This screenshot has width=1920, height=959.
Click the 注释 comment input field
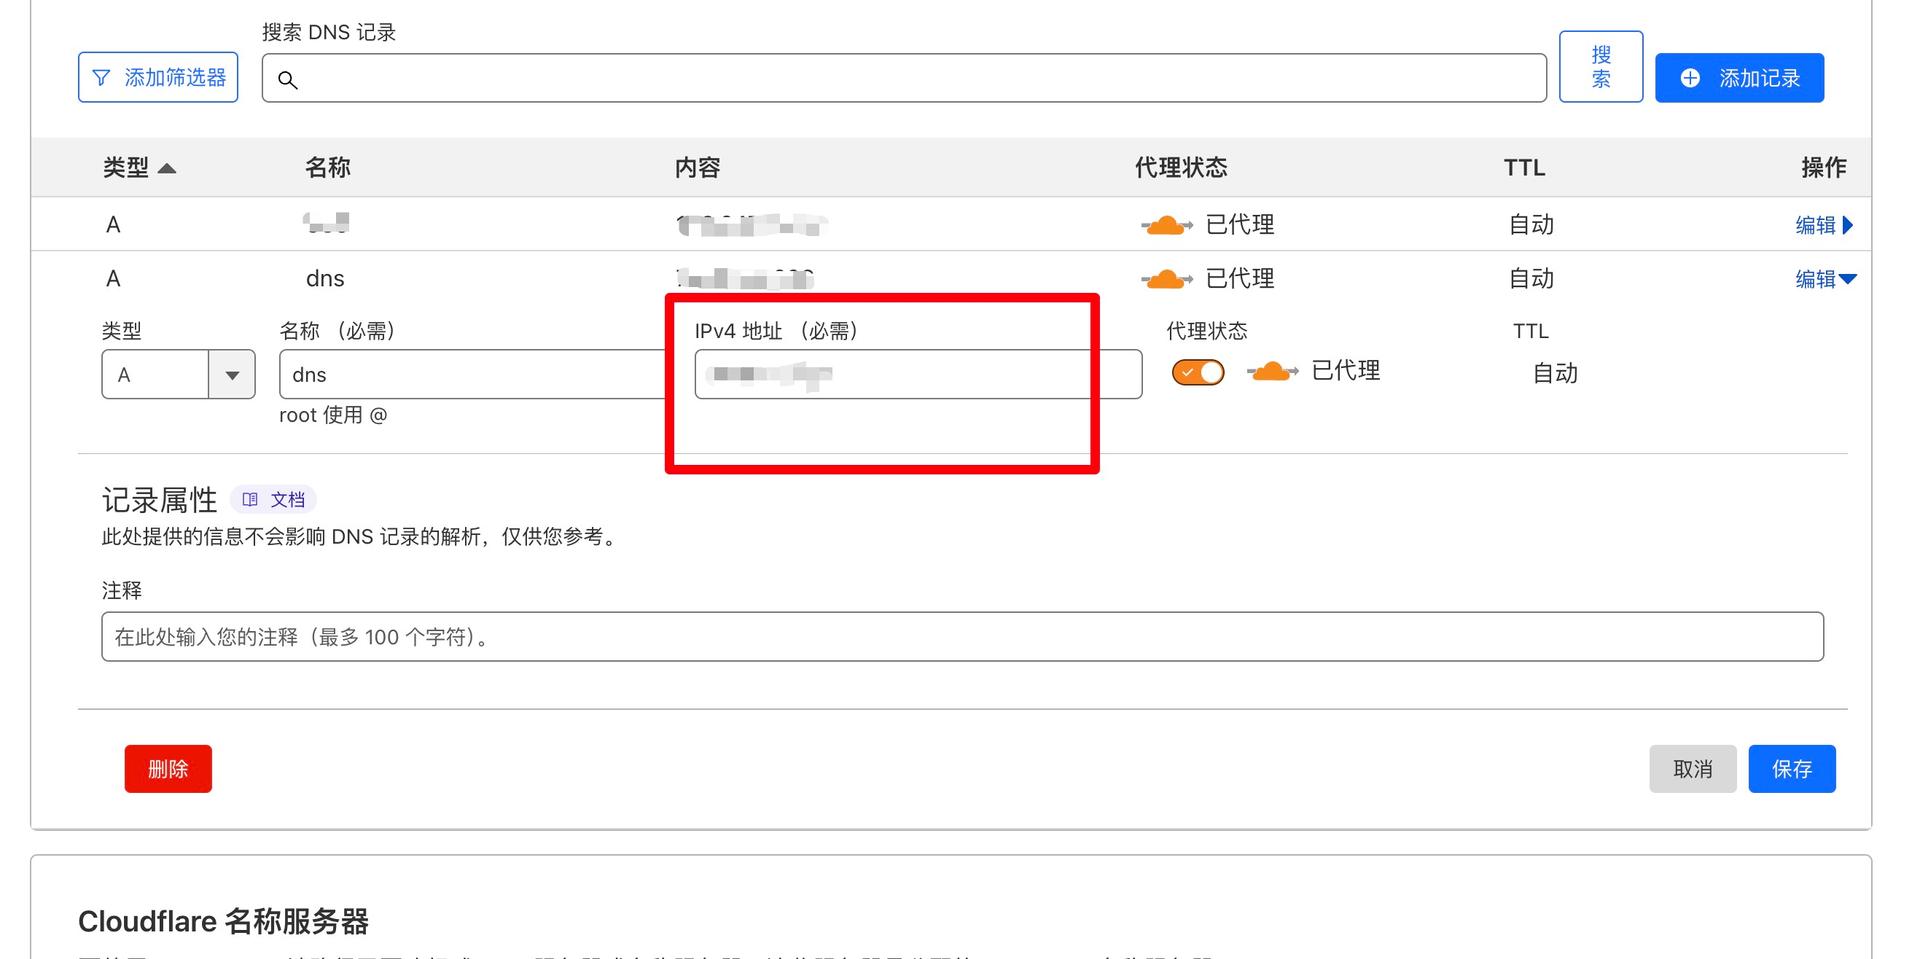click(962, 636)
